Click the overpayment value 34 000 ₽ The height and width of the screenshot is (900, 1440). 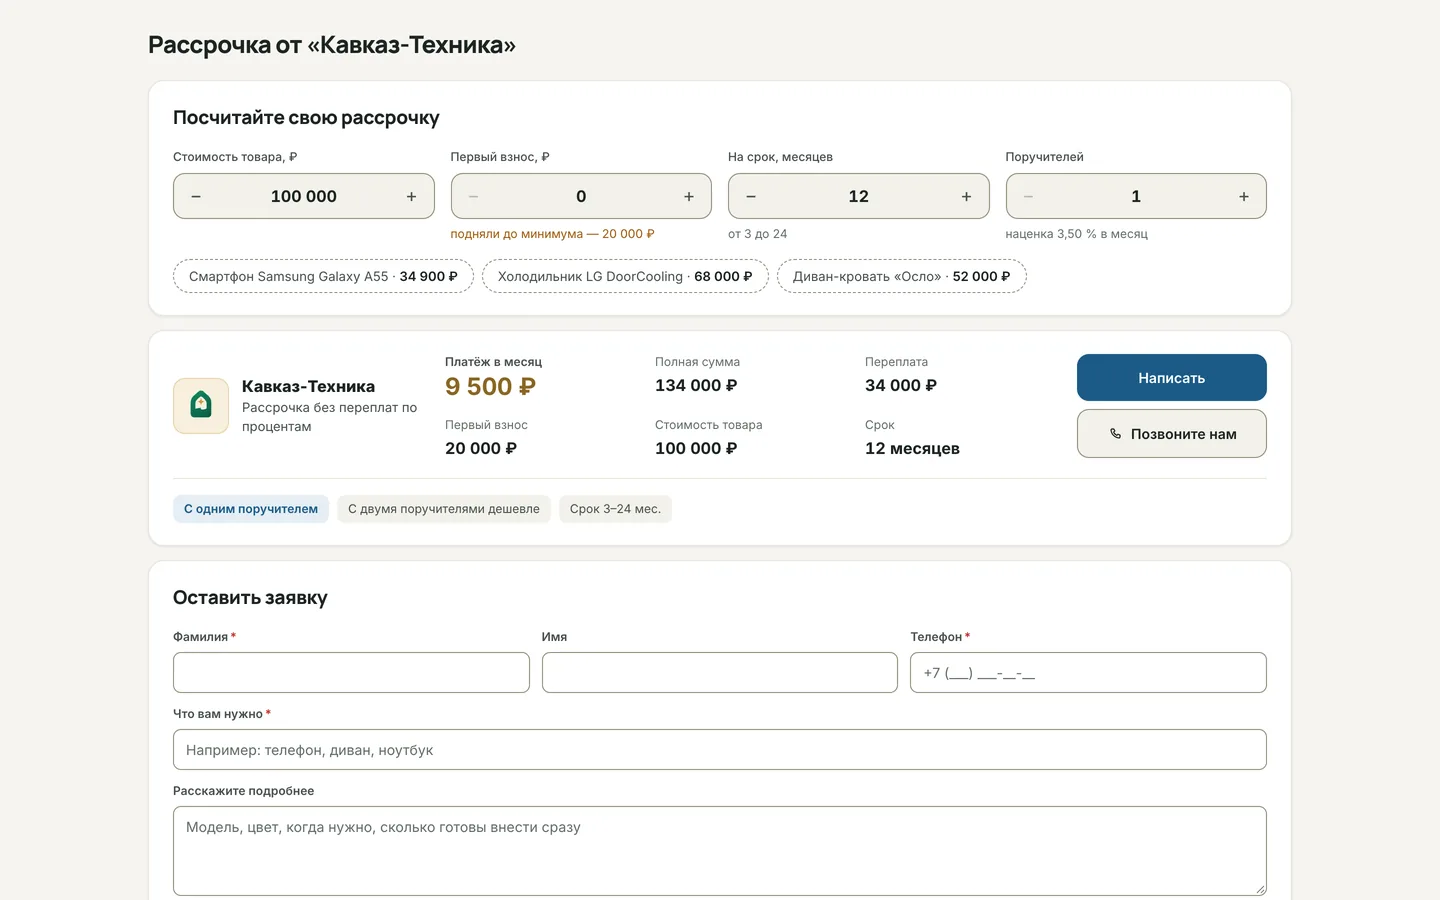point(901,386)
